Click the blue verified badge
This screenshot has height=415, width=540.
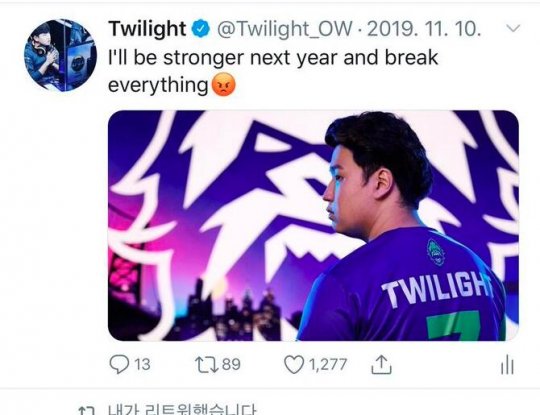[200, 29]
